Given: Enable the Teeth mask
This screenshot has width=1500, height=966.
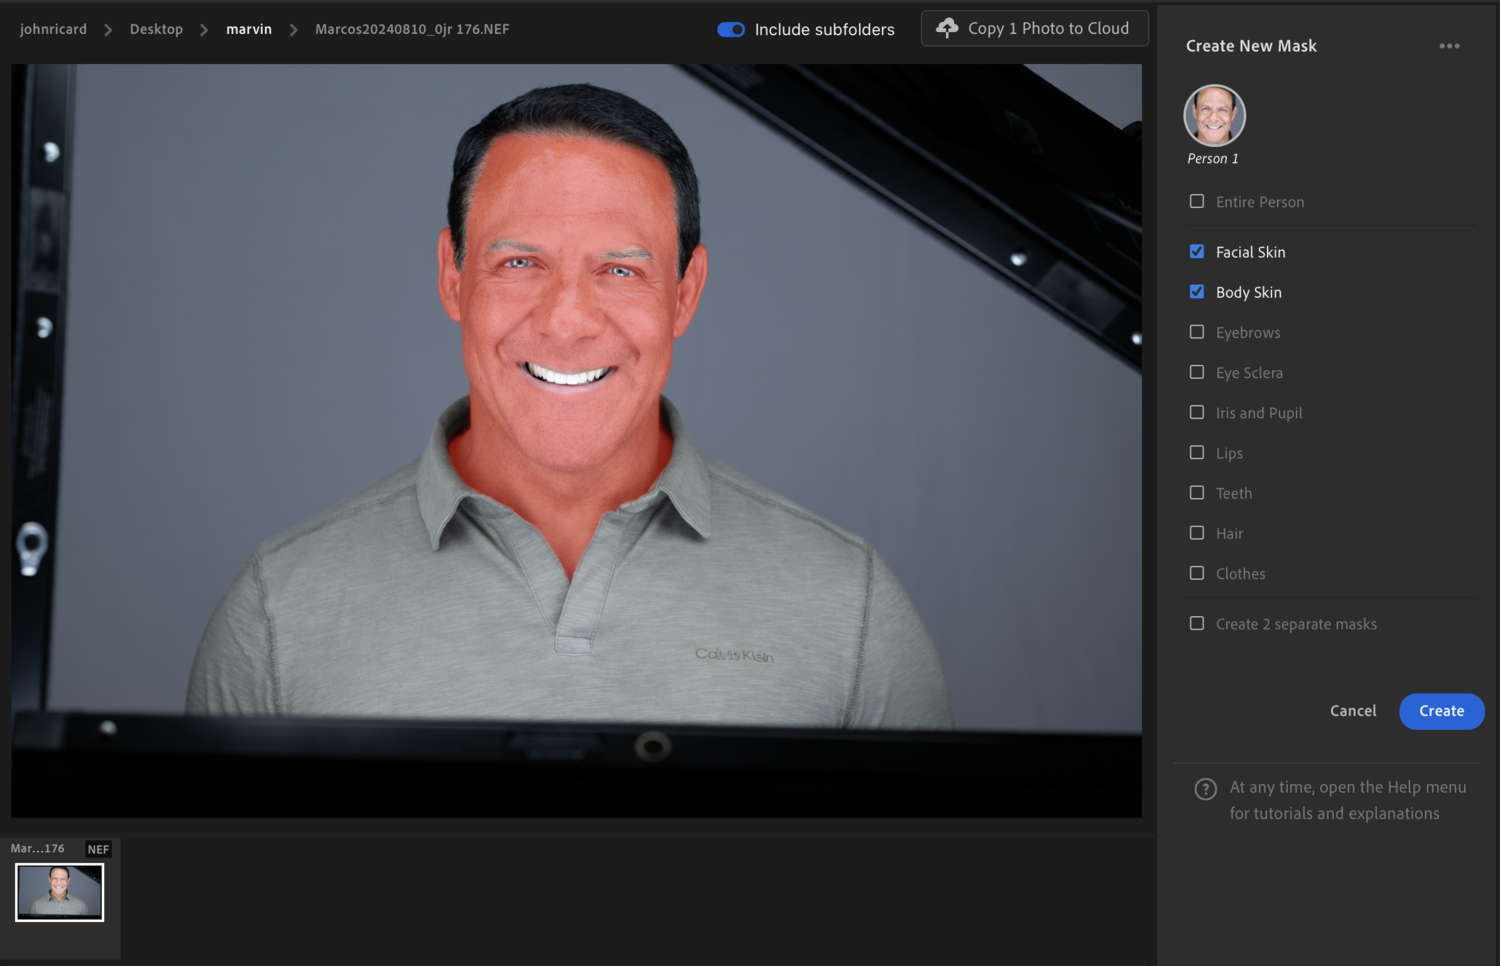Looking at the screenshot, I should point(1196,492).
